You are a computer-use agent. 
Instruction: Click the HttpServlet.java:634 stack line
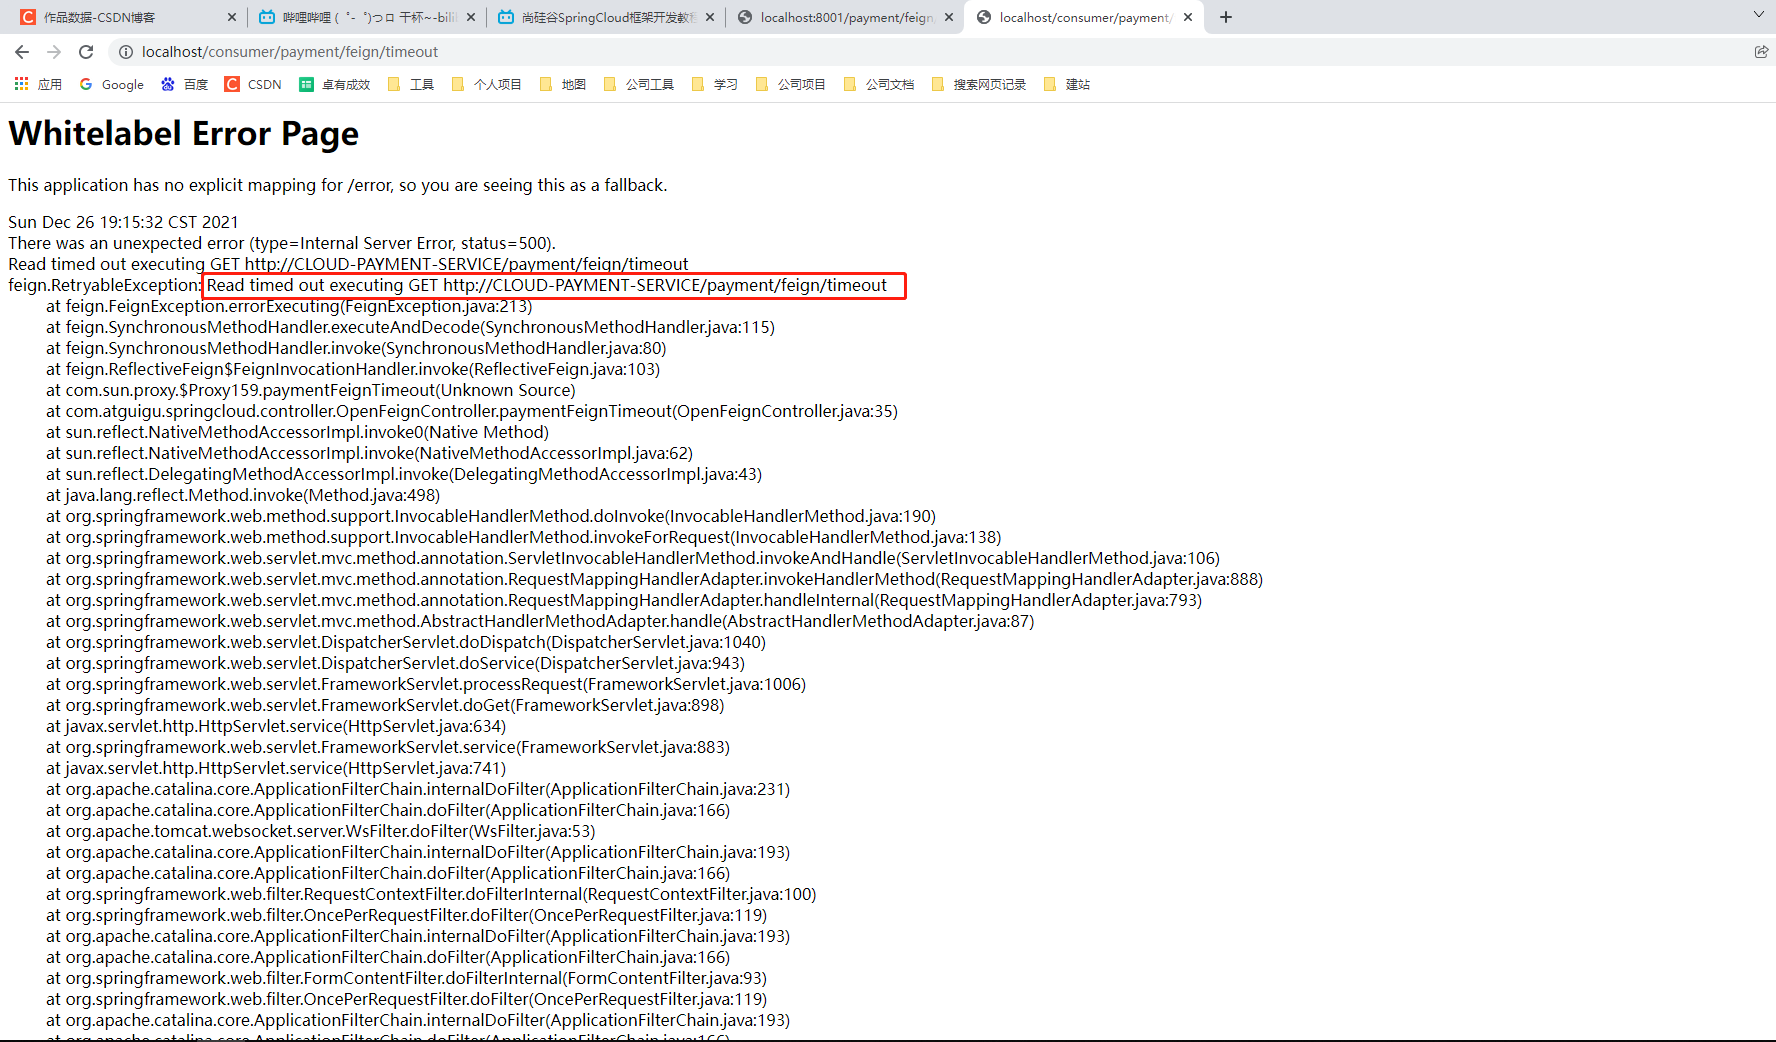coord(276,726)
